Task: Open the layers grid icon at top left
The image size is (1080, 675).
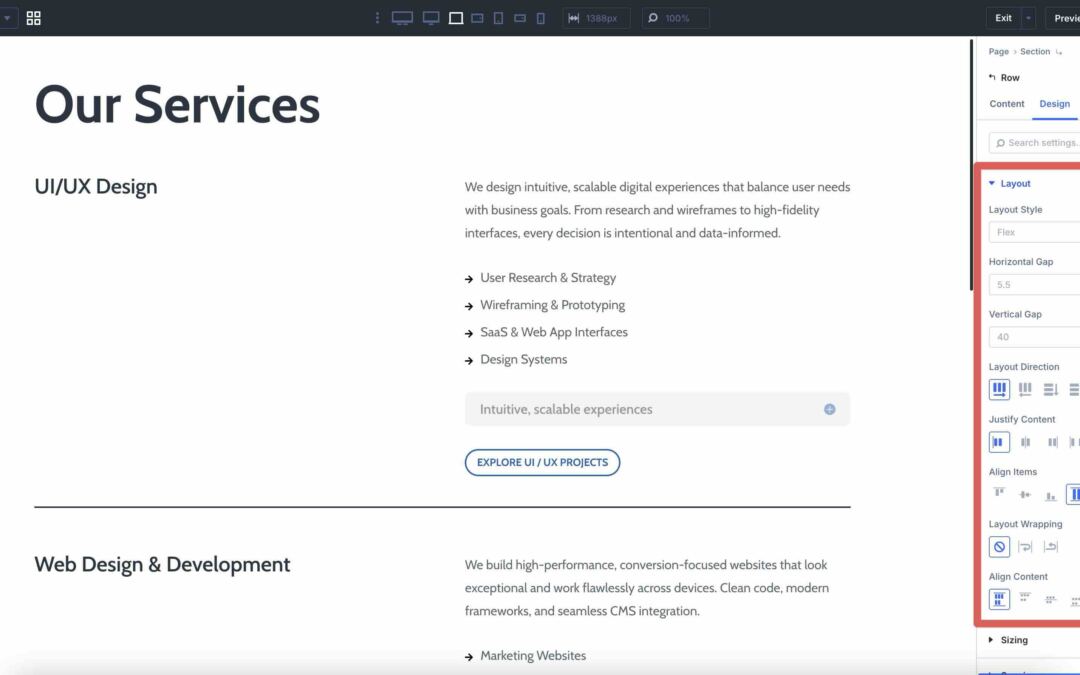Action: 34,17
